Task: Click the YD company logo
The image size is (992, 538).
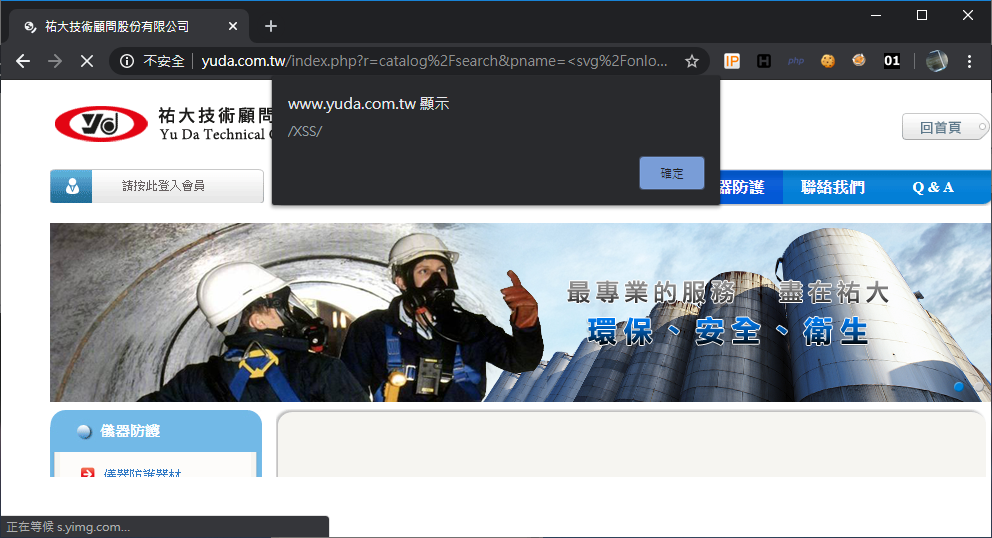Action: (x=101, y=123)
